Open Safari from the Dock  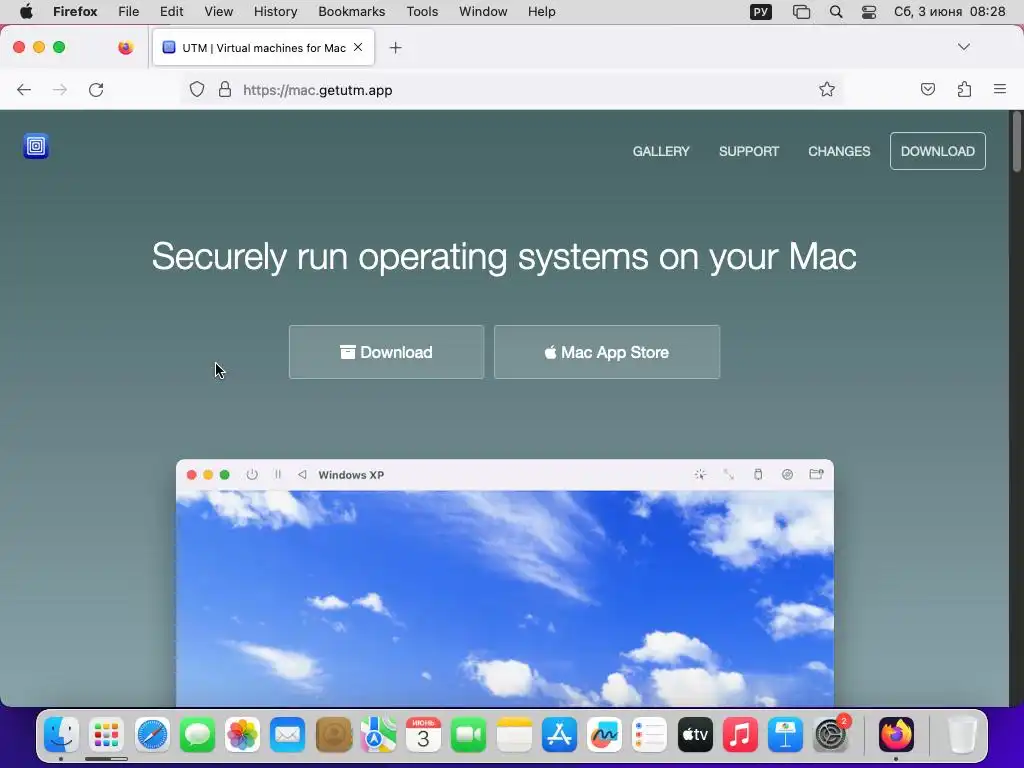[152, 735]
